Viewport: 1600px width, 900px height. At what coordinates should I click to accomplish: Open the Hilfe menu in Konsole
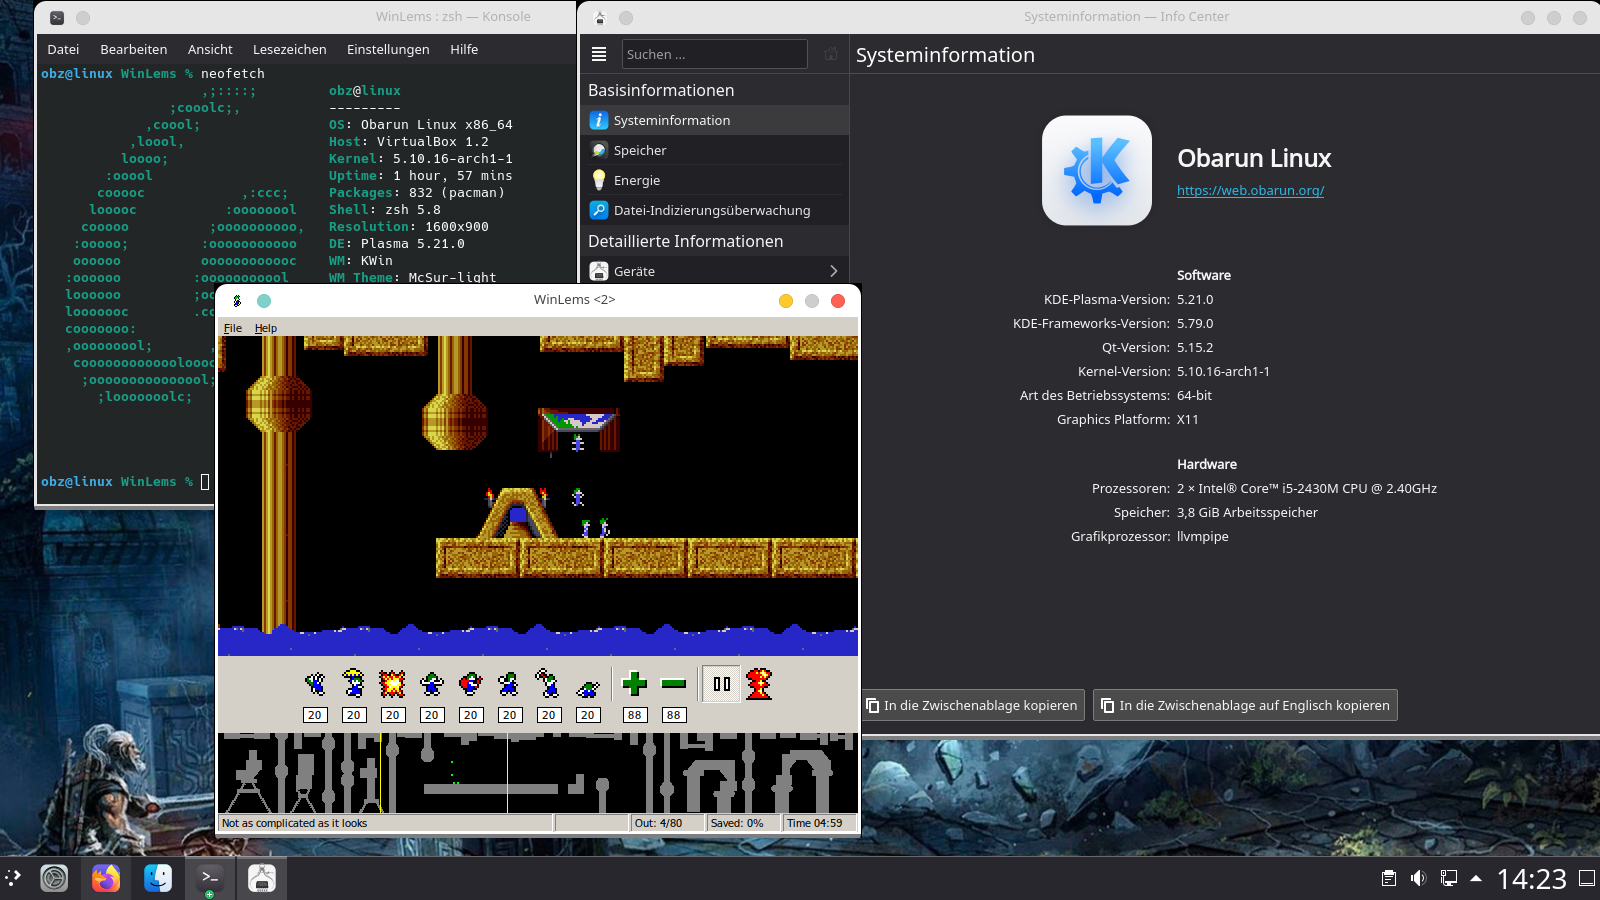[464, 49]
